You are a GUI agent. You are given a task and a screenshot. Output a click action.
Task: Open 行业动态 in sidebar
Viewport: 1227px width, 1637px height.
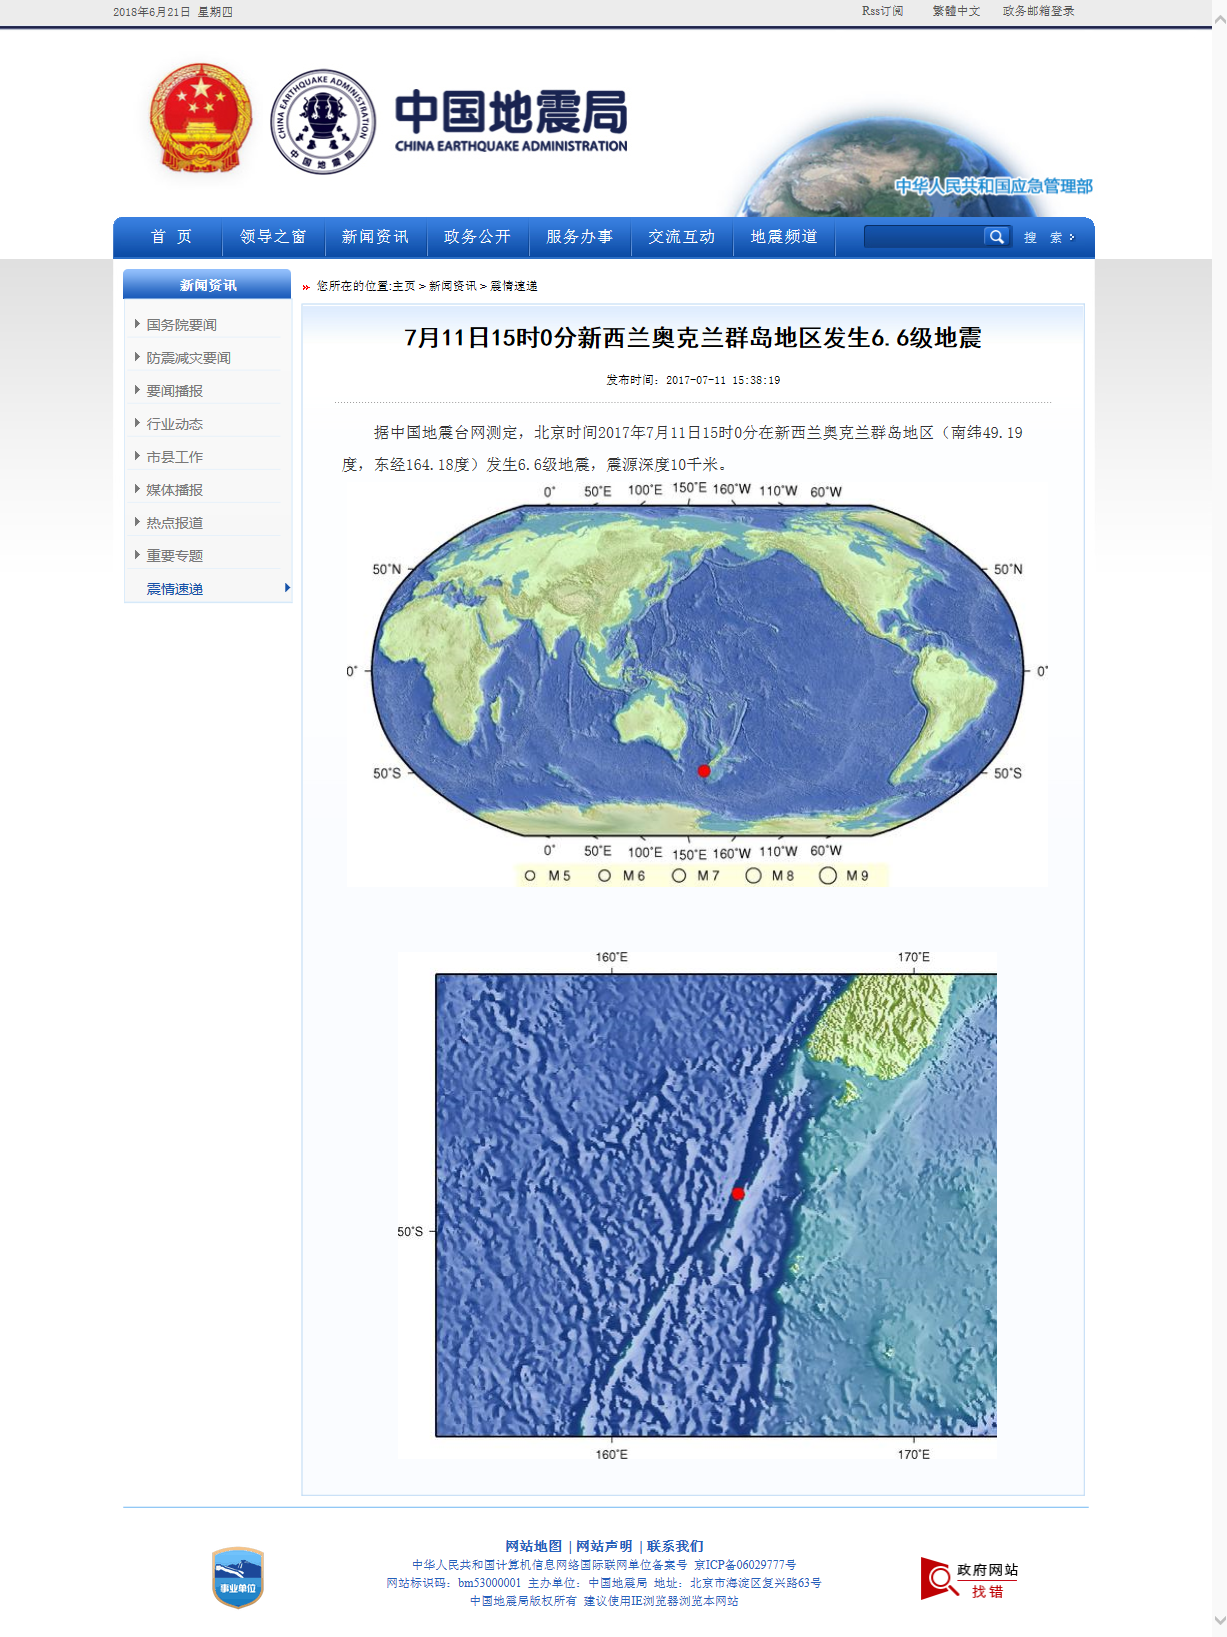174,424
